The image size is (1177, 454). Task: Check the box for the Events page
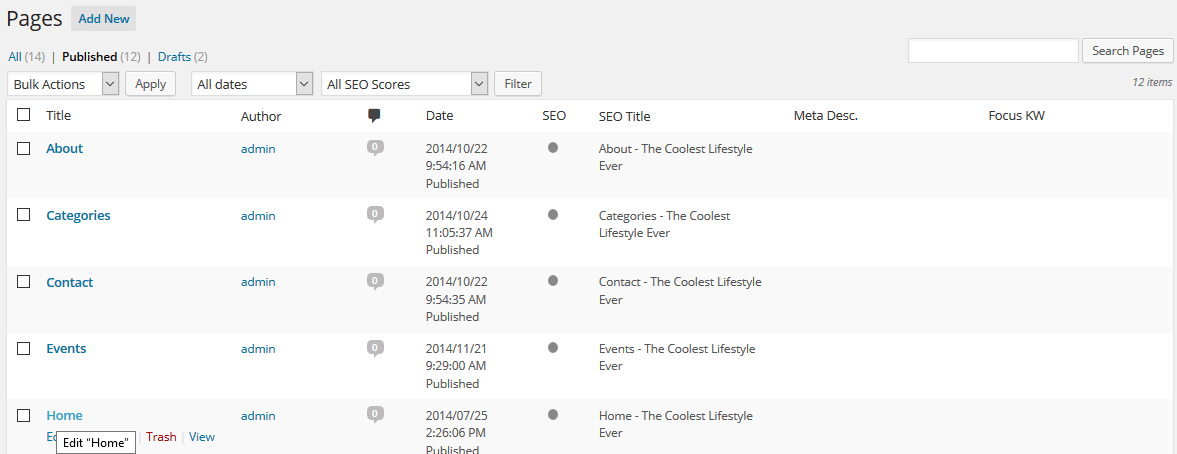click(x=24, y=348)
